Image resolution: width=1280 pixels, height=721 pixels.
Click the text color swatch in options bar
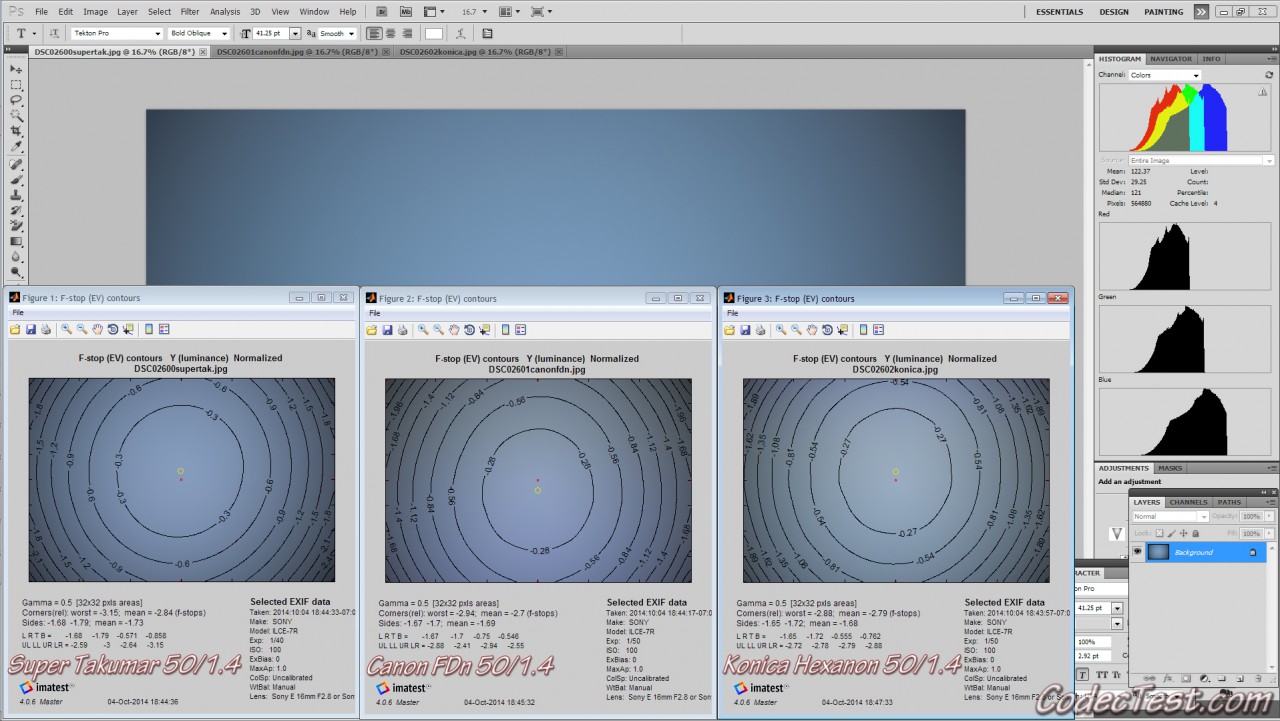pos(433,33)
